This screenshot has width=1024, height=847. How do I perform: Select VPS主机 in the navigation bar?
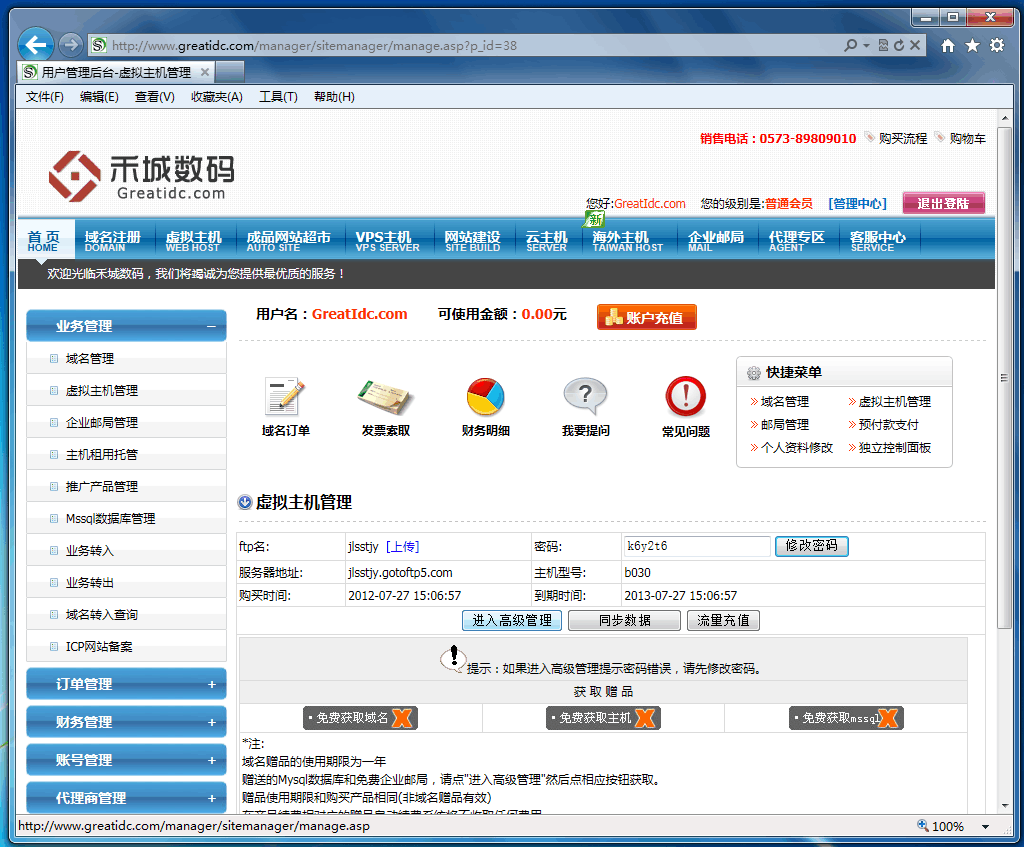click(386, 240)
